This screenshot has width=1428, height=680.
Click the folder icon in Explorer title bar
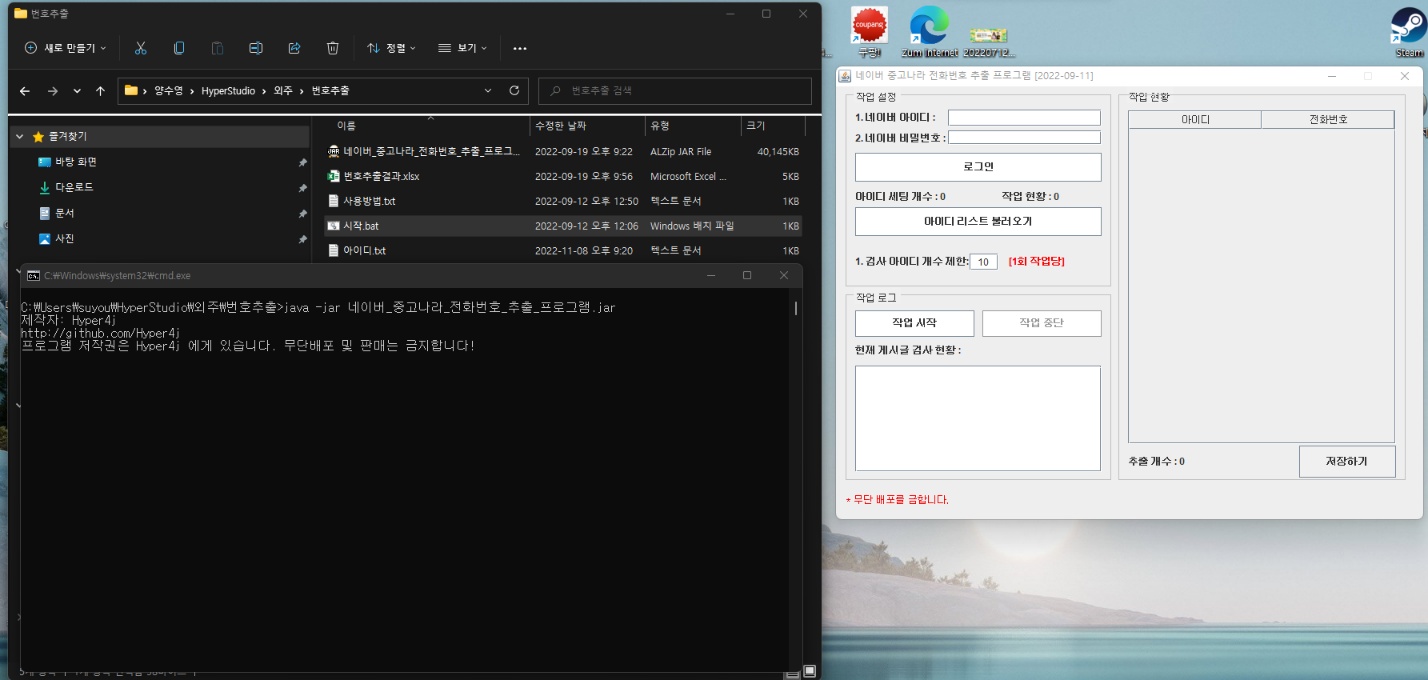click(20, 14)
